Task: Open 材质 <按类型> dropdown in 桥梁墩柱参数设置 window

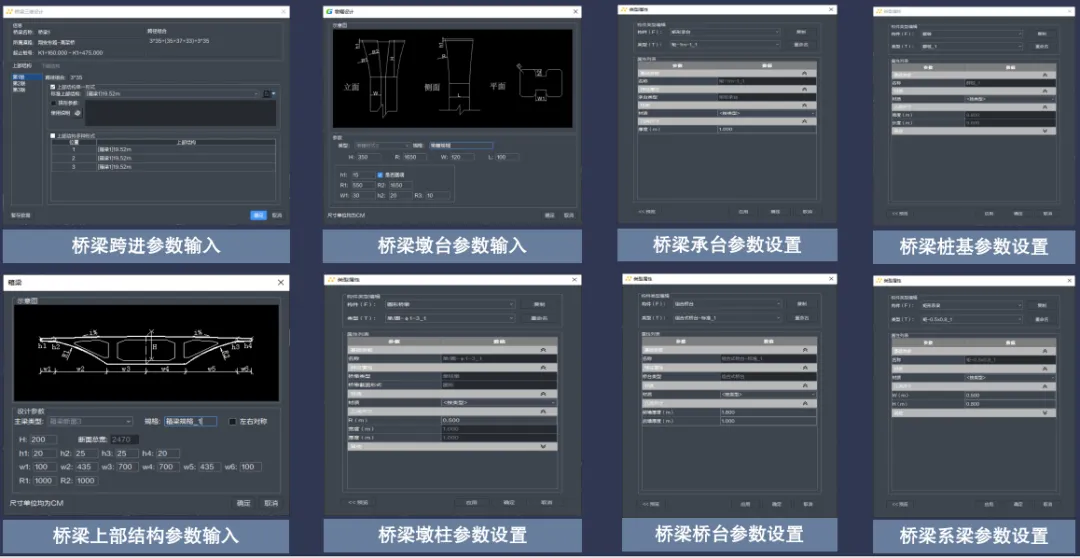Action: 499,402
